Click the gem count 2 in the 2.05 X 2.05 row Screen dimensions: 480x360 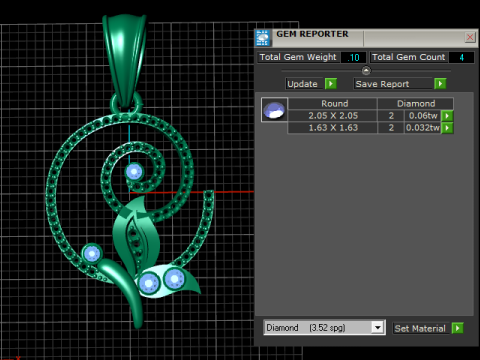pos(391,116)
